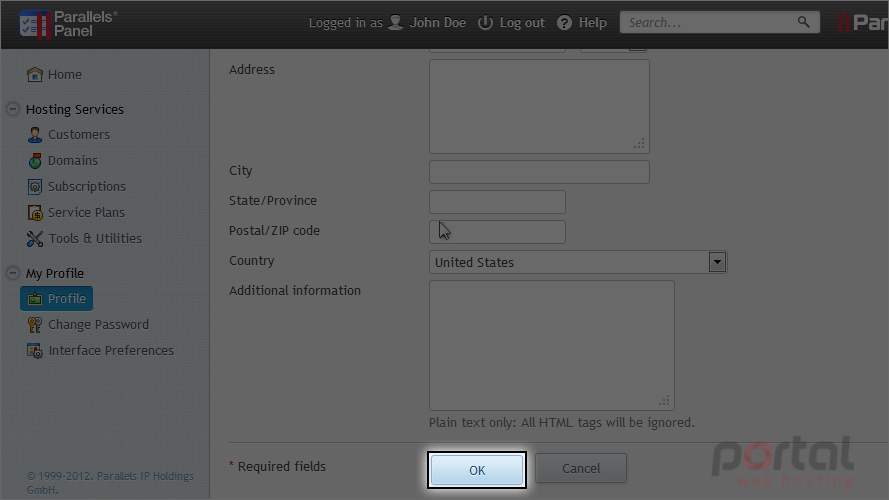Open the Home link

pyautogui.click(x=65, y=74)
